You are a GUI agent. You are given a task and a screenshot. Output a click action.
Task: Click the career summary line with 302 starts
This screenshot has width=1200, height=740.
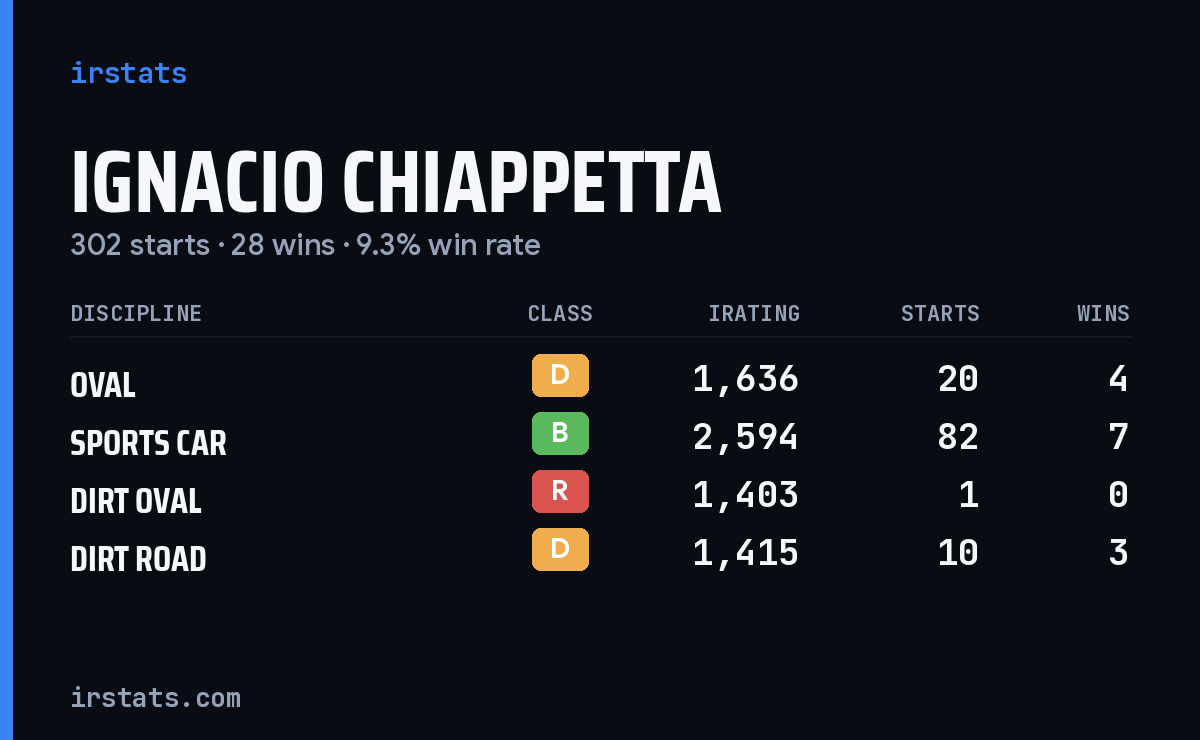pos(305,245)
